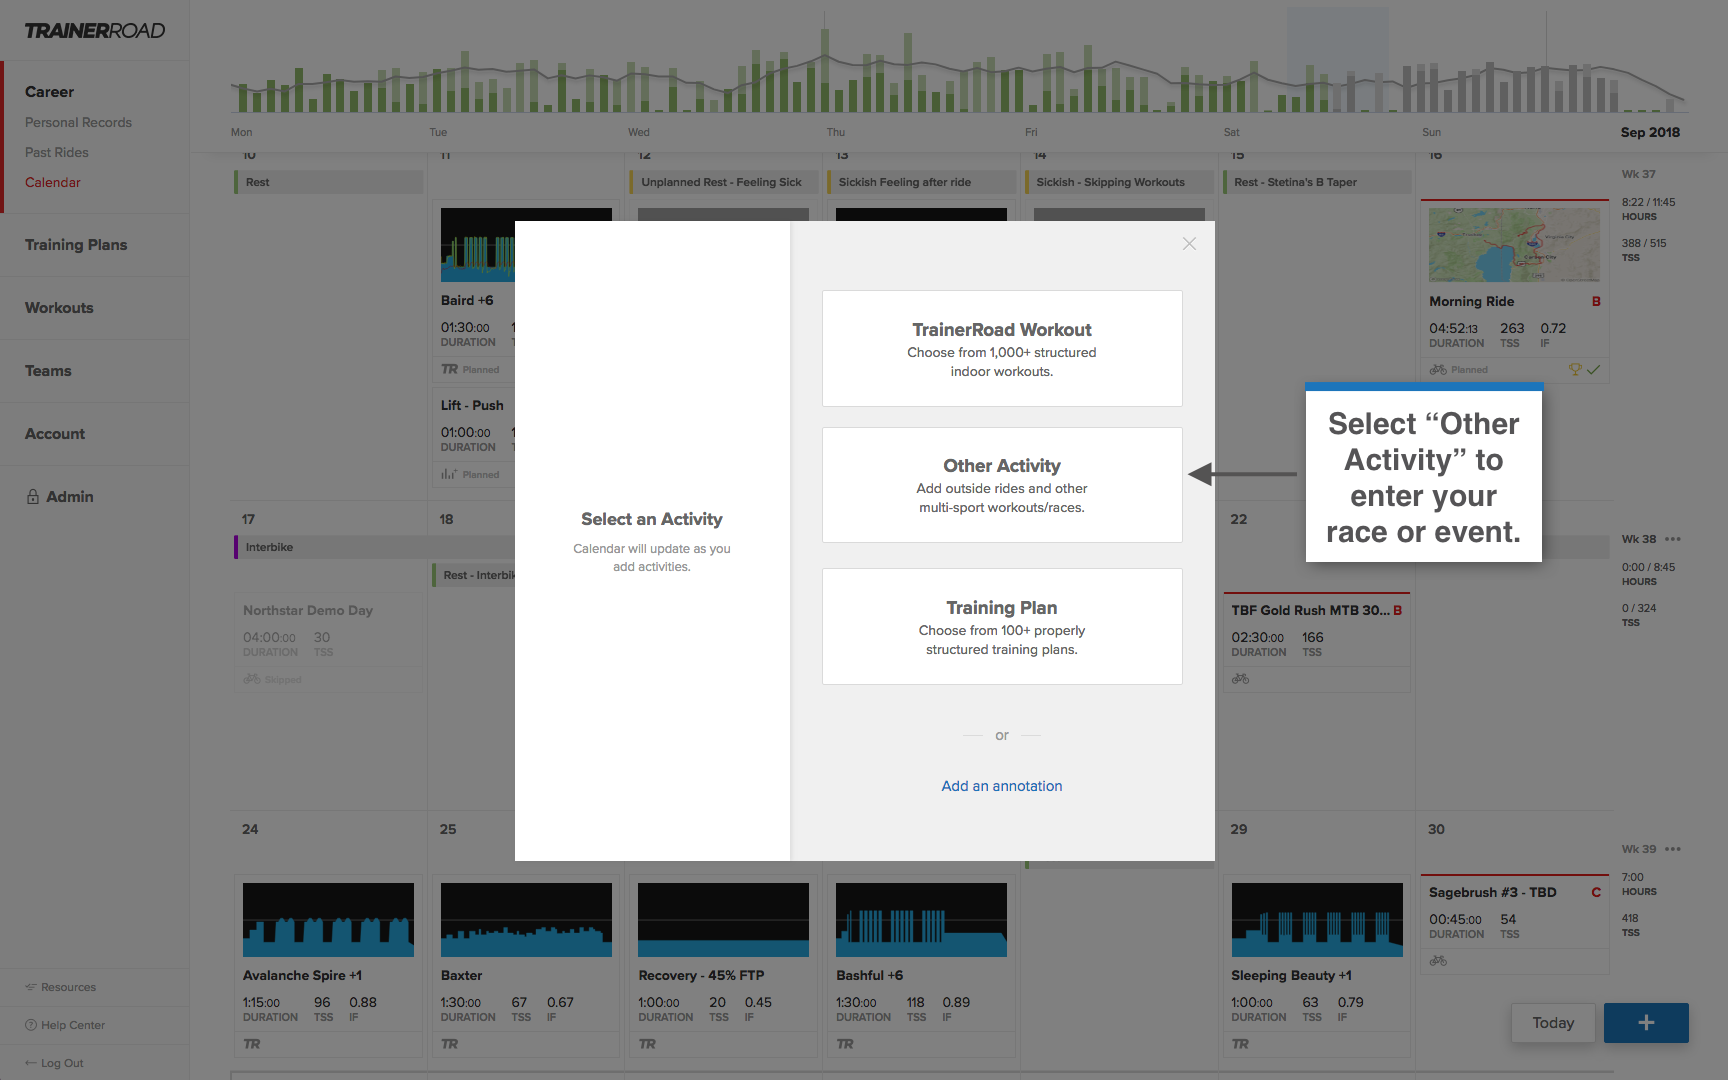Open Unplanned Rest - Feeling Sick annotation
Viewport: 1728px width, 1080px height.
723,182
